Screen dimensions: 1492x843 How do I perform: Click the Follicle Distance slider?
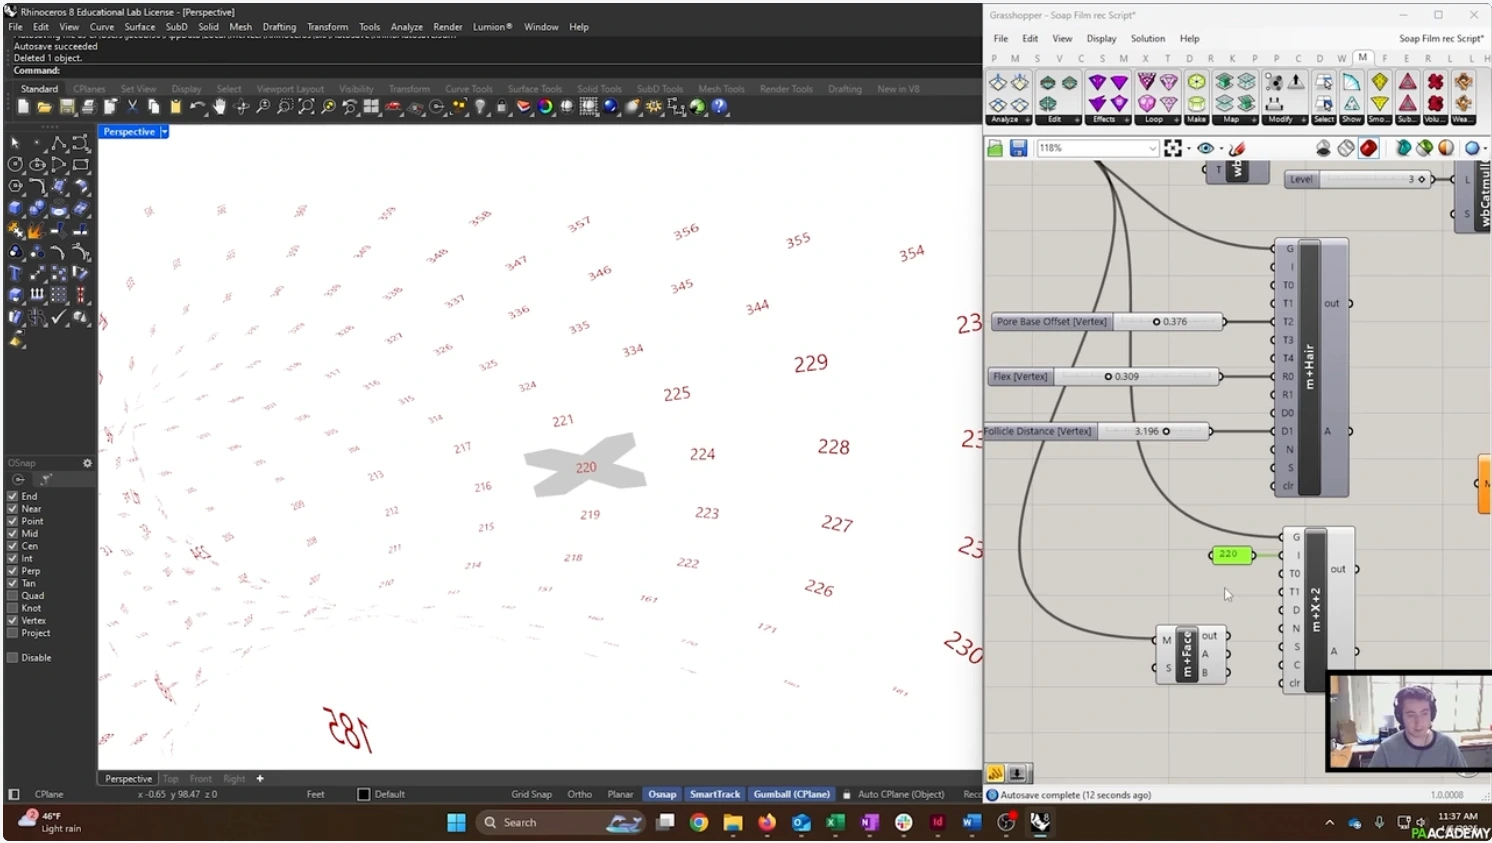pos(1097,431)
